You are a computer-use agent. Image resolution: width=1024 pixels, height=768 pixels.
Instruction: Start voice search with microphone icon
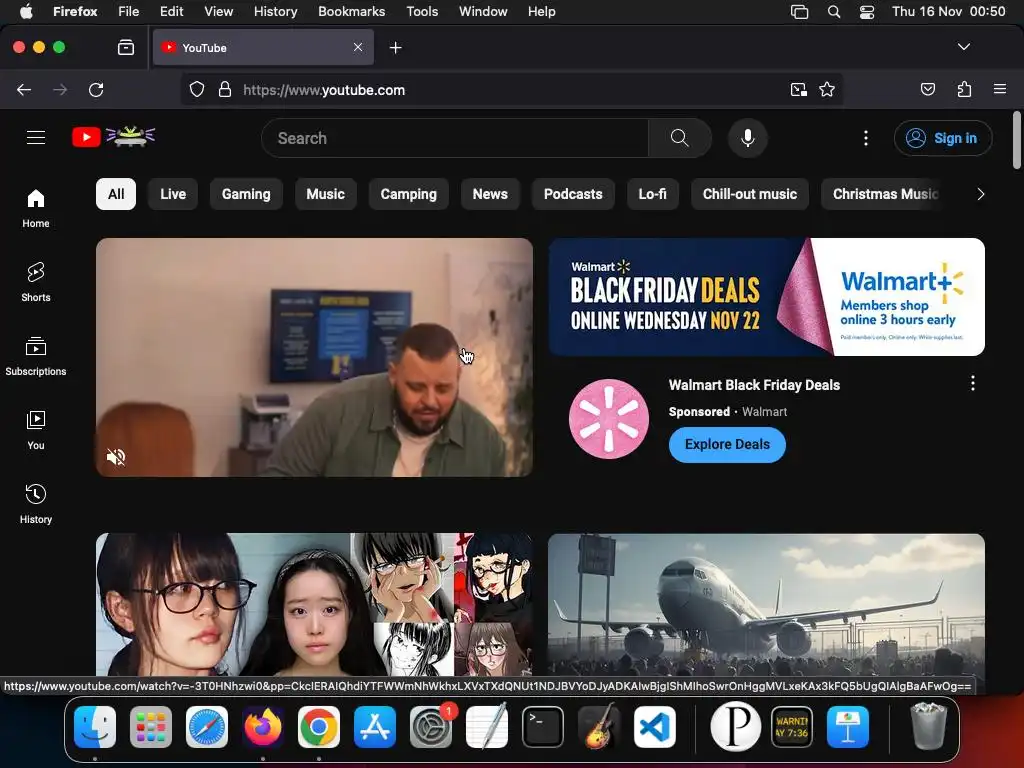coord(748,138)
